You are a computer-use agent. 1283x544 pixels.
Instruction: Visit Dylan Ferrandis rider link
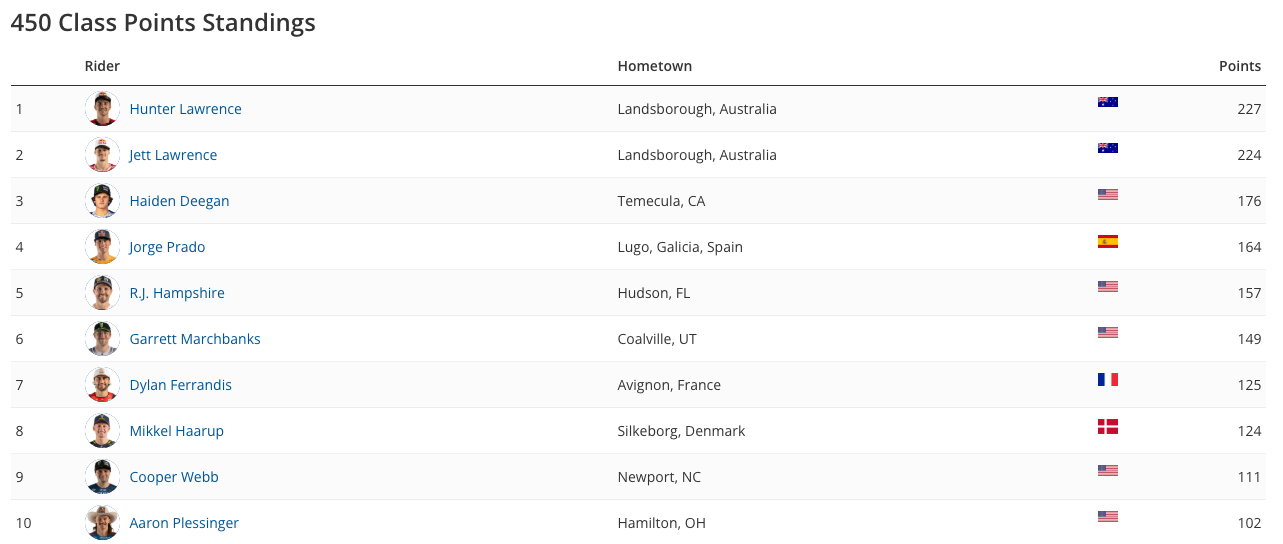(180, 385)
